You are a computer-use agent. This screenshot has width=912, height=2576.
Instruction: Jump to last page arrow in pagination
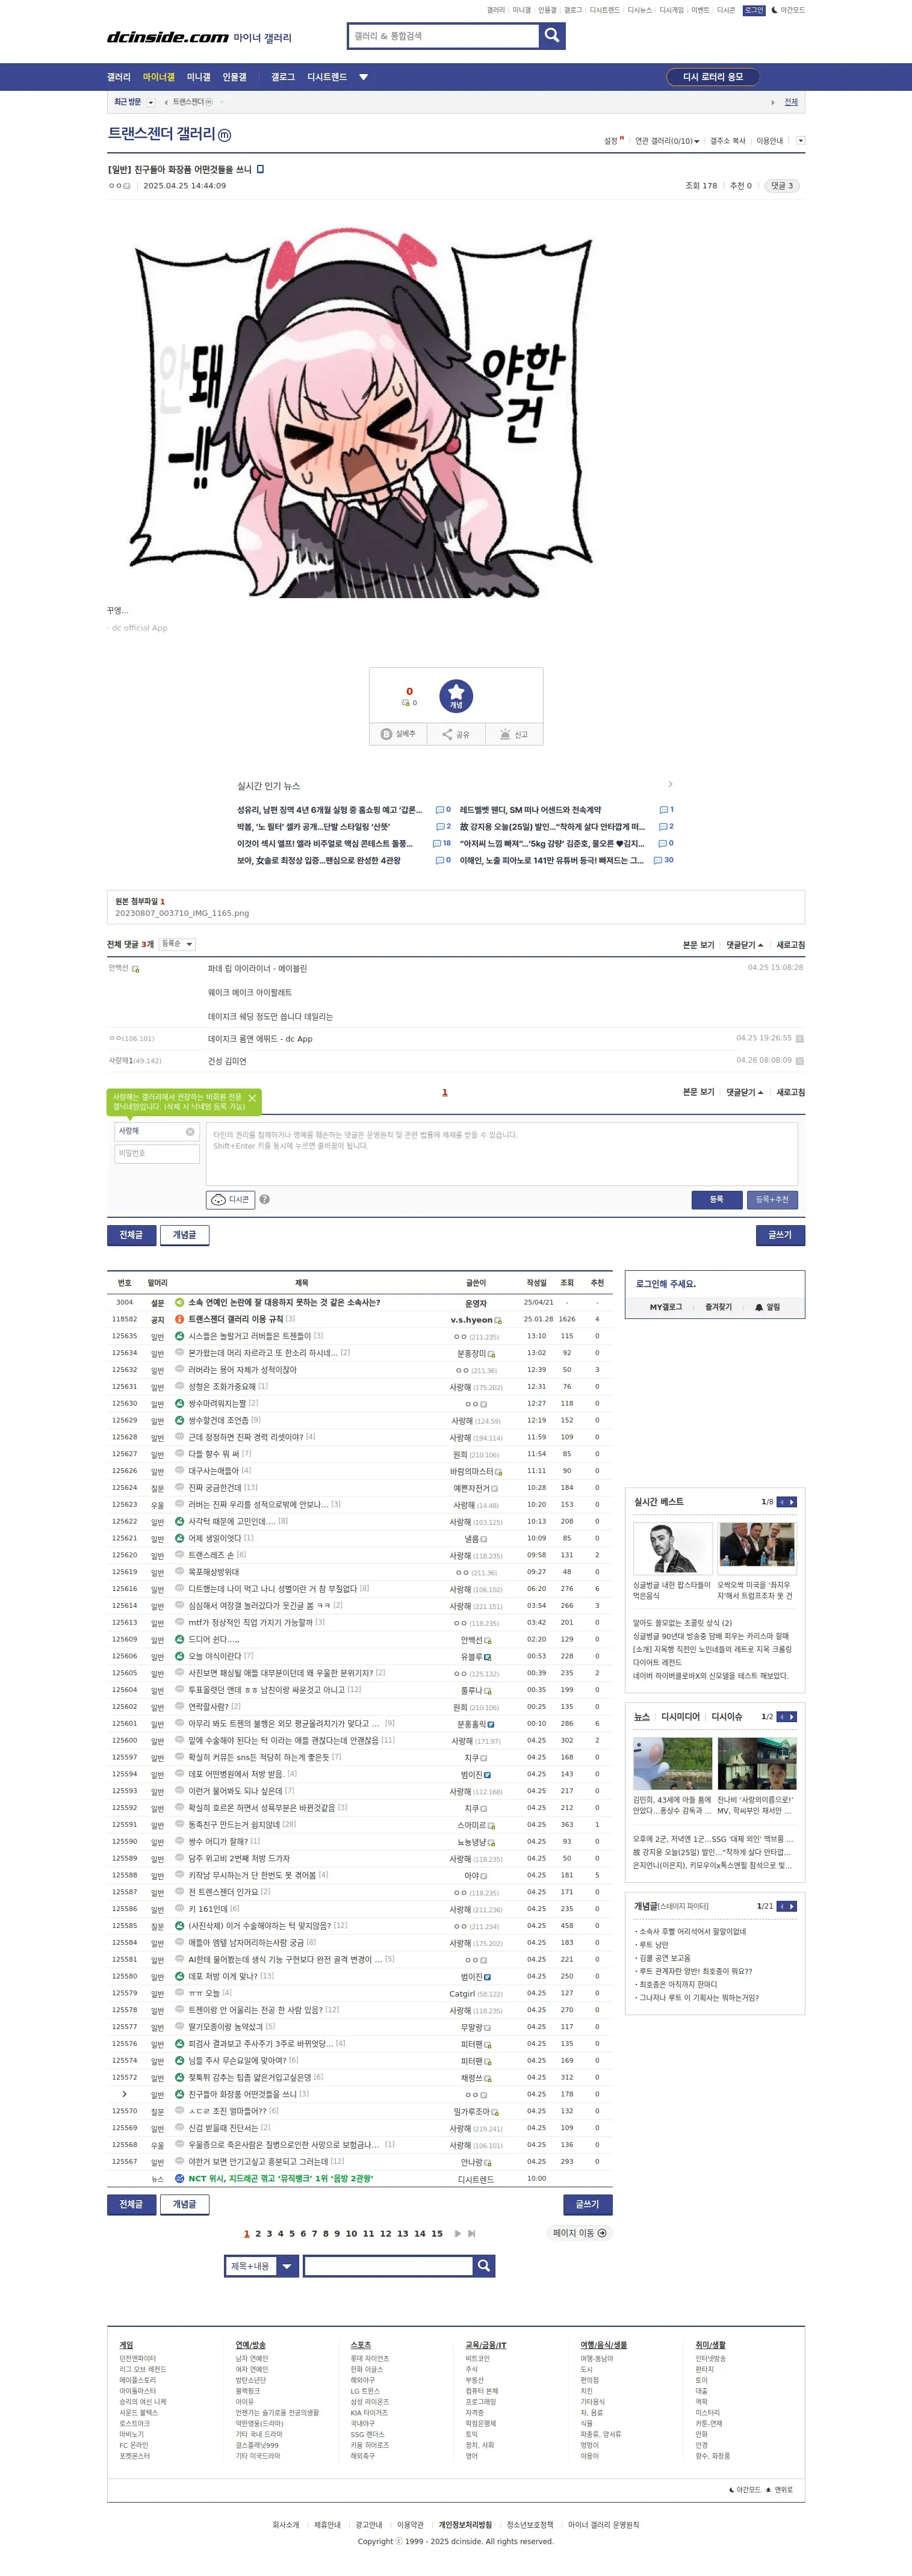point(472,2233)
